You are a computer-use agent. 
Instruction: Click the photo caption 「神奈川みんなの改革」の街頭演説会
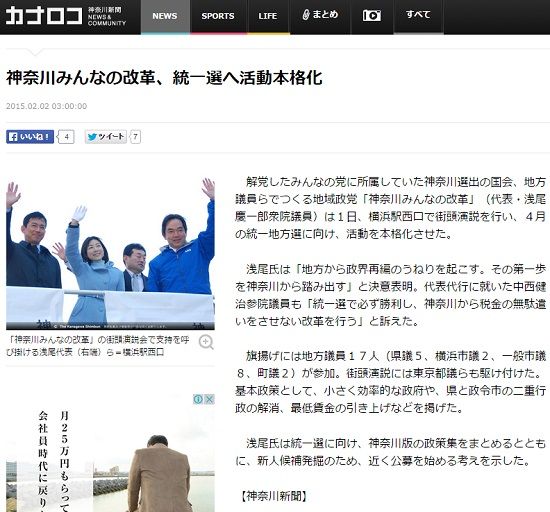98,346
